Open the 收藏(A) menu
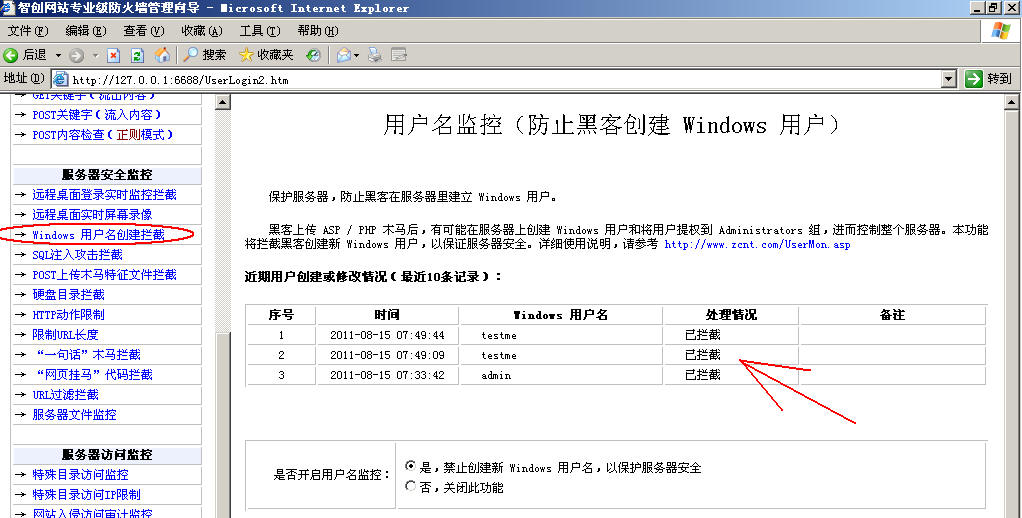Image resolution: width=1022 pixels, height=518 pixels. click(201, 31)
